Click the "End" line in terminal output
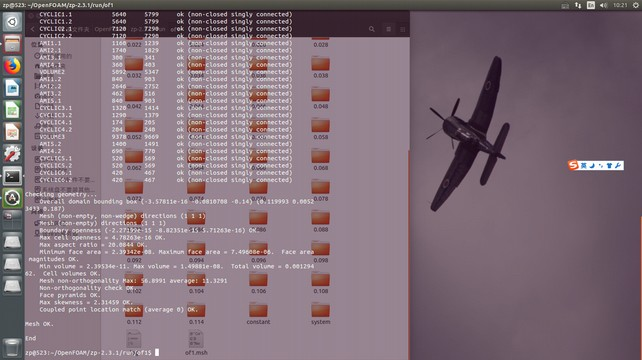Screen dimensions: 642x360 tap(31, 338)
